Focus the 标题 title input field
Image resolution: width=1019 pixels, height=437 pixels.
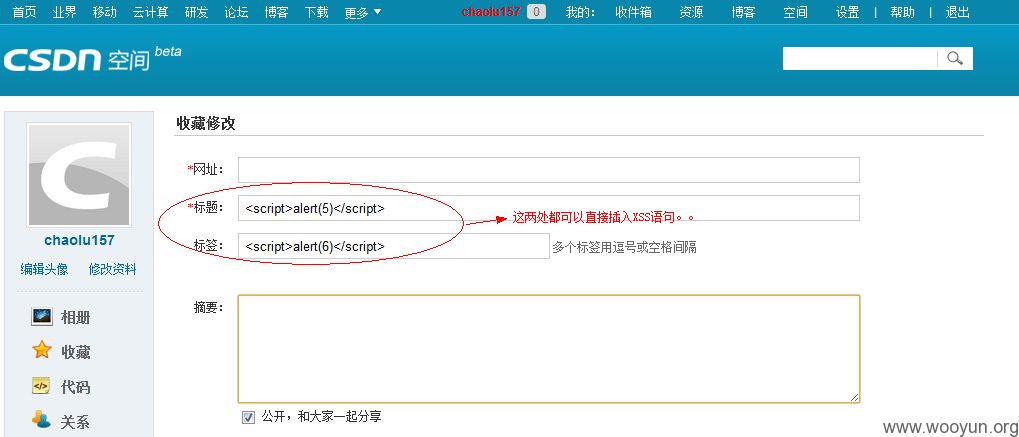pyautogui.click(x=548, y=208)
